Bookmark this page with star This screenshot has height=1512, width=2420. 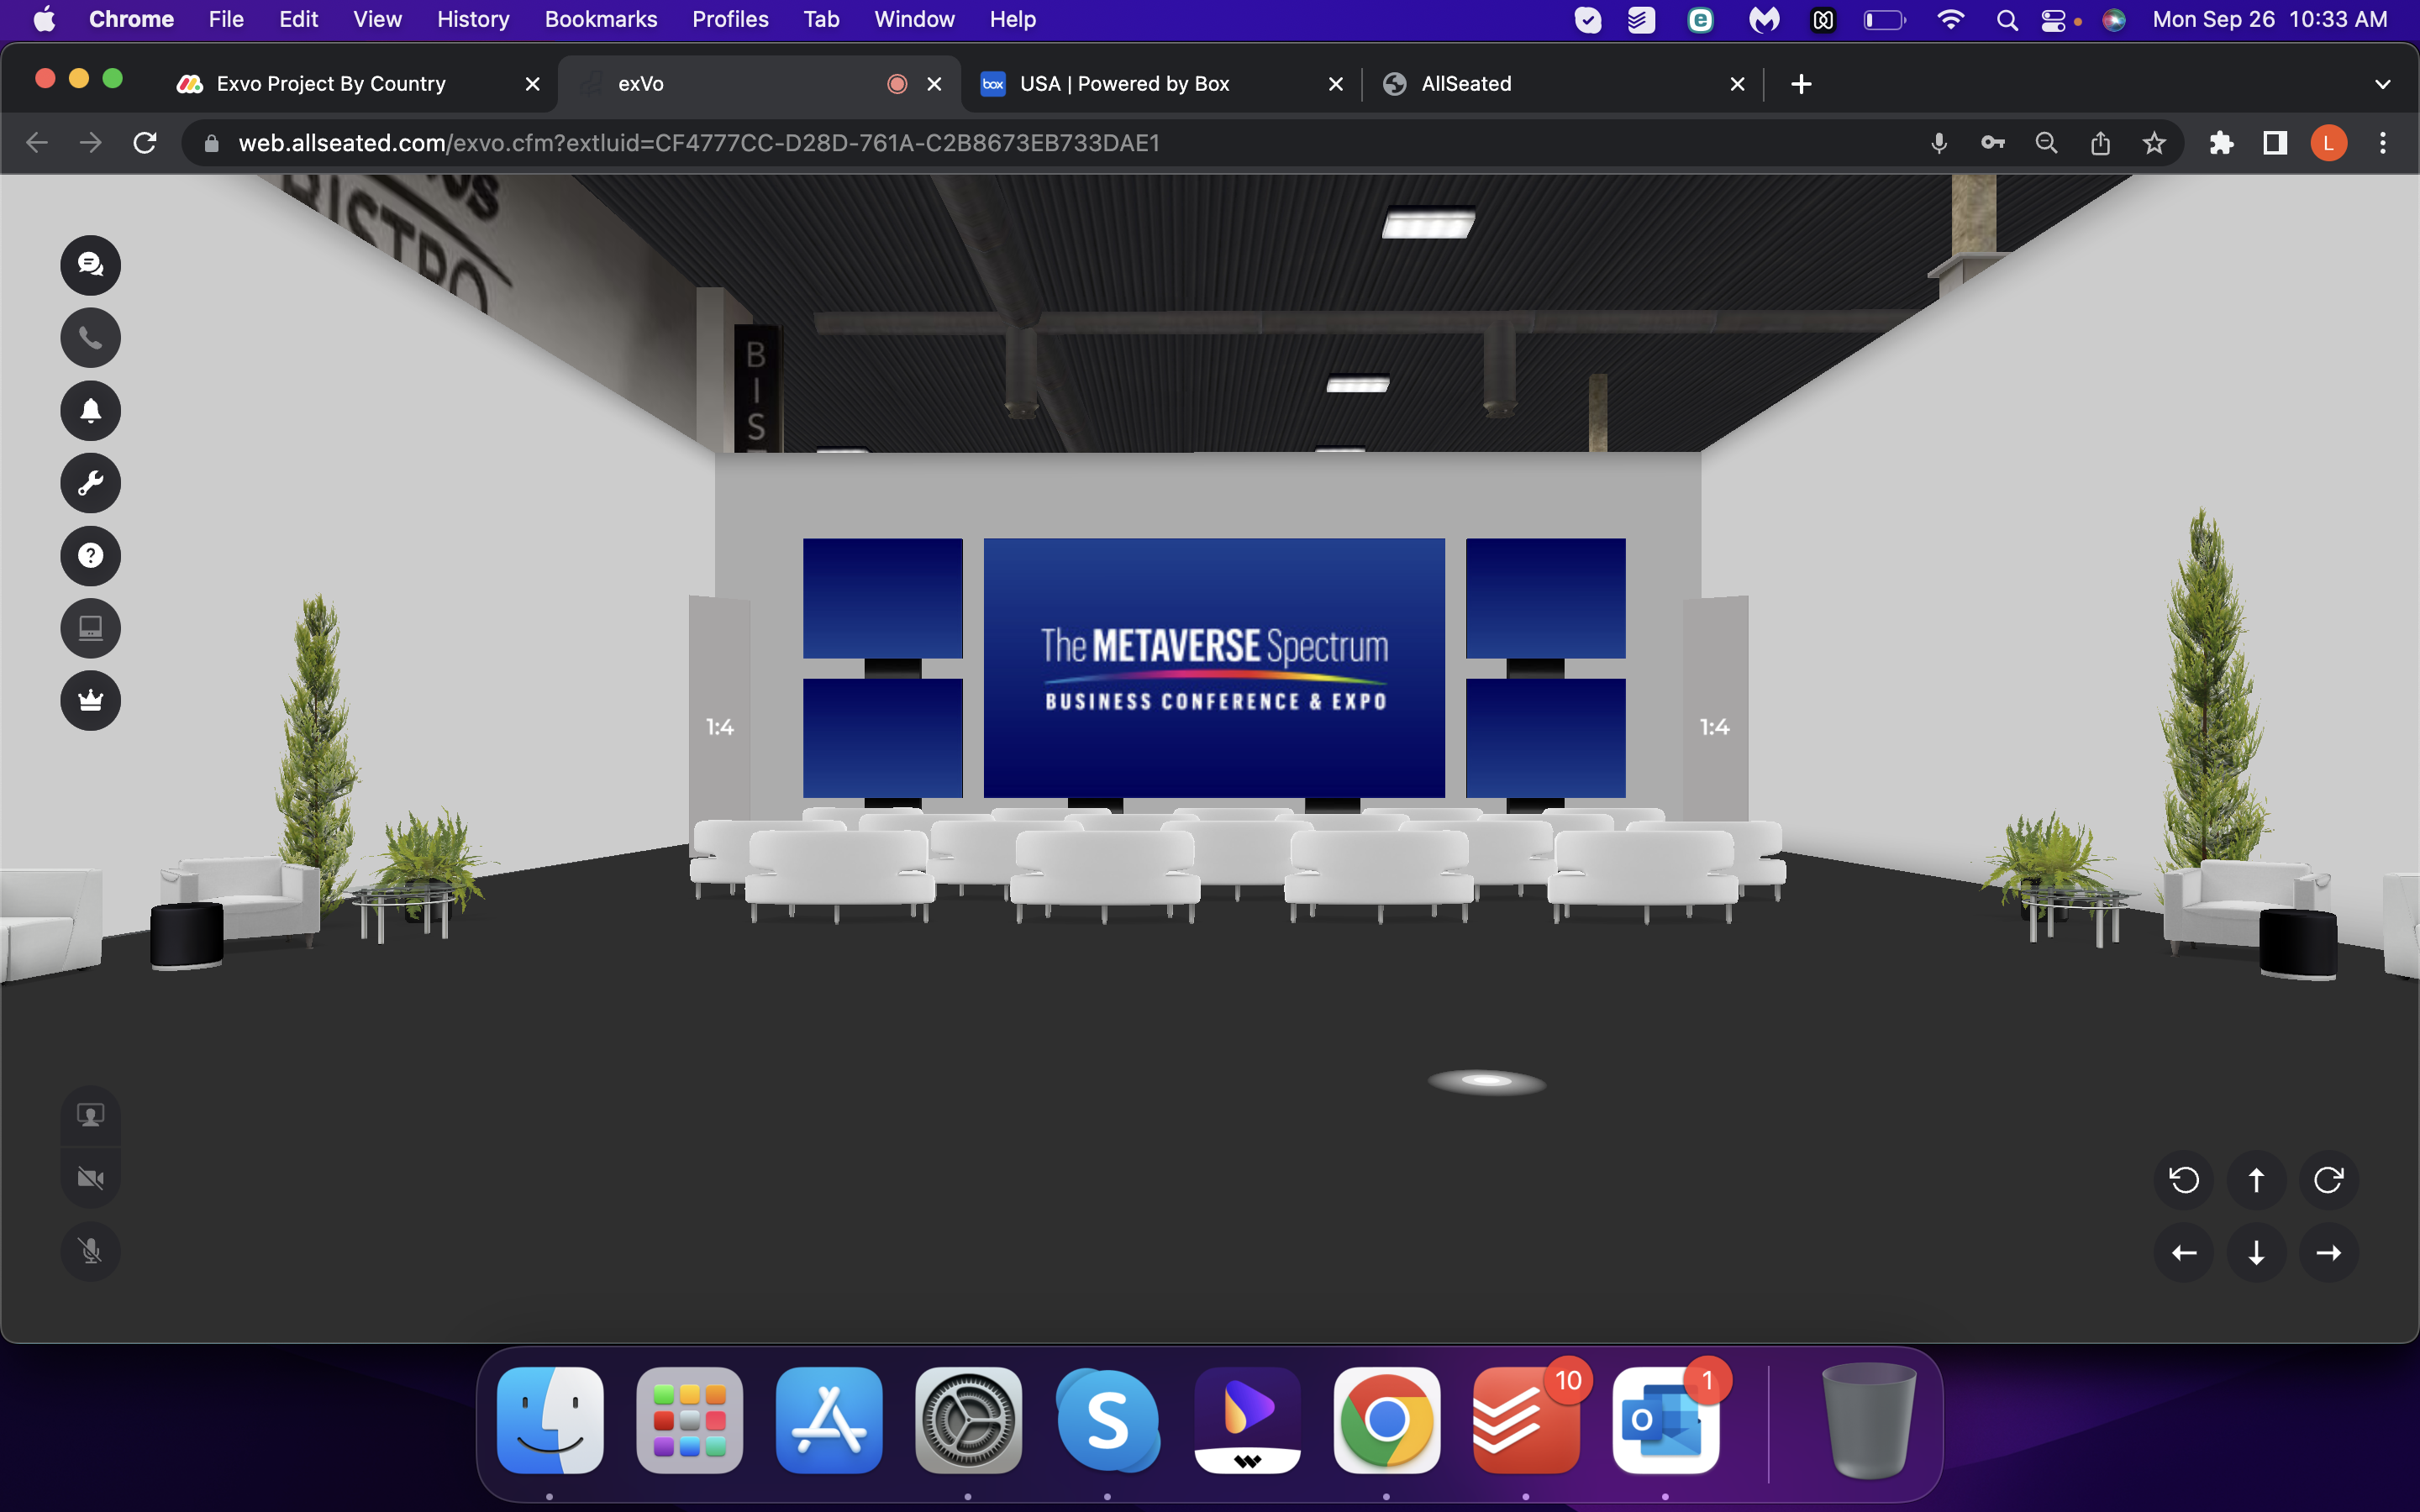(2154, 143)
